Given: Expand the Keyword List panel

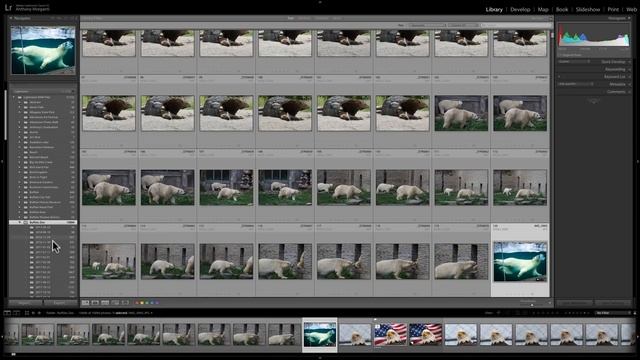Looking at the screenshot, I should 629,77.
